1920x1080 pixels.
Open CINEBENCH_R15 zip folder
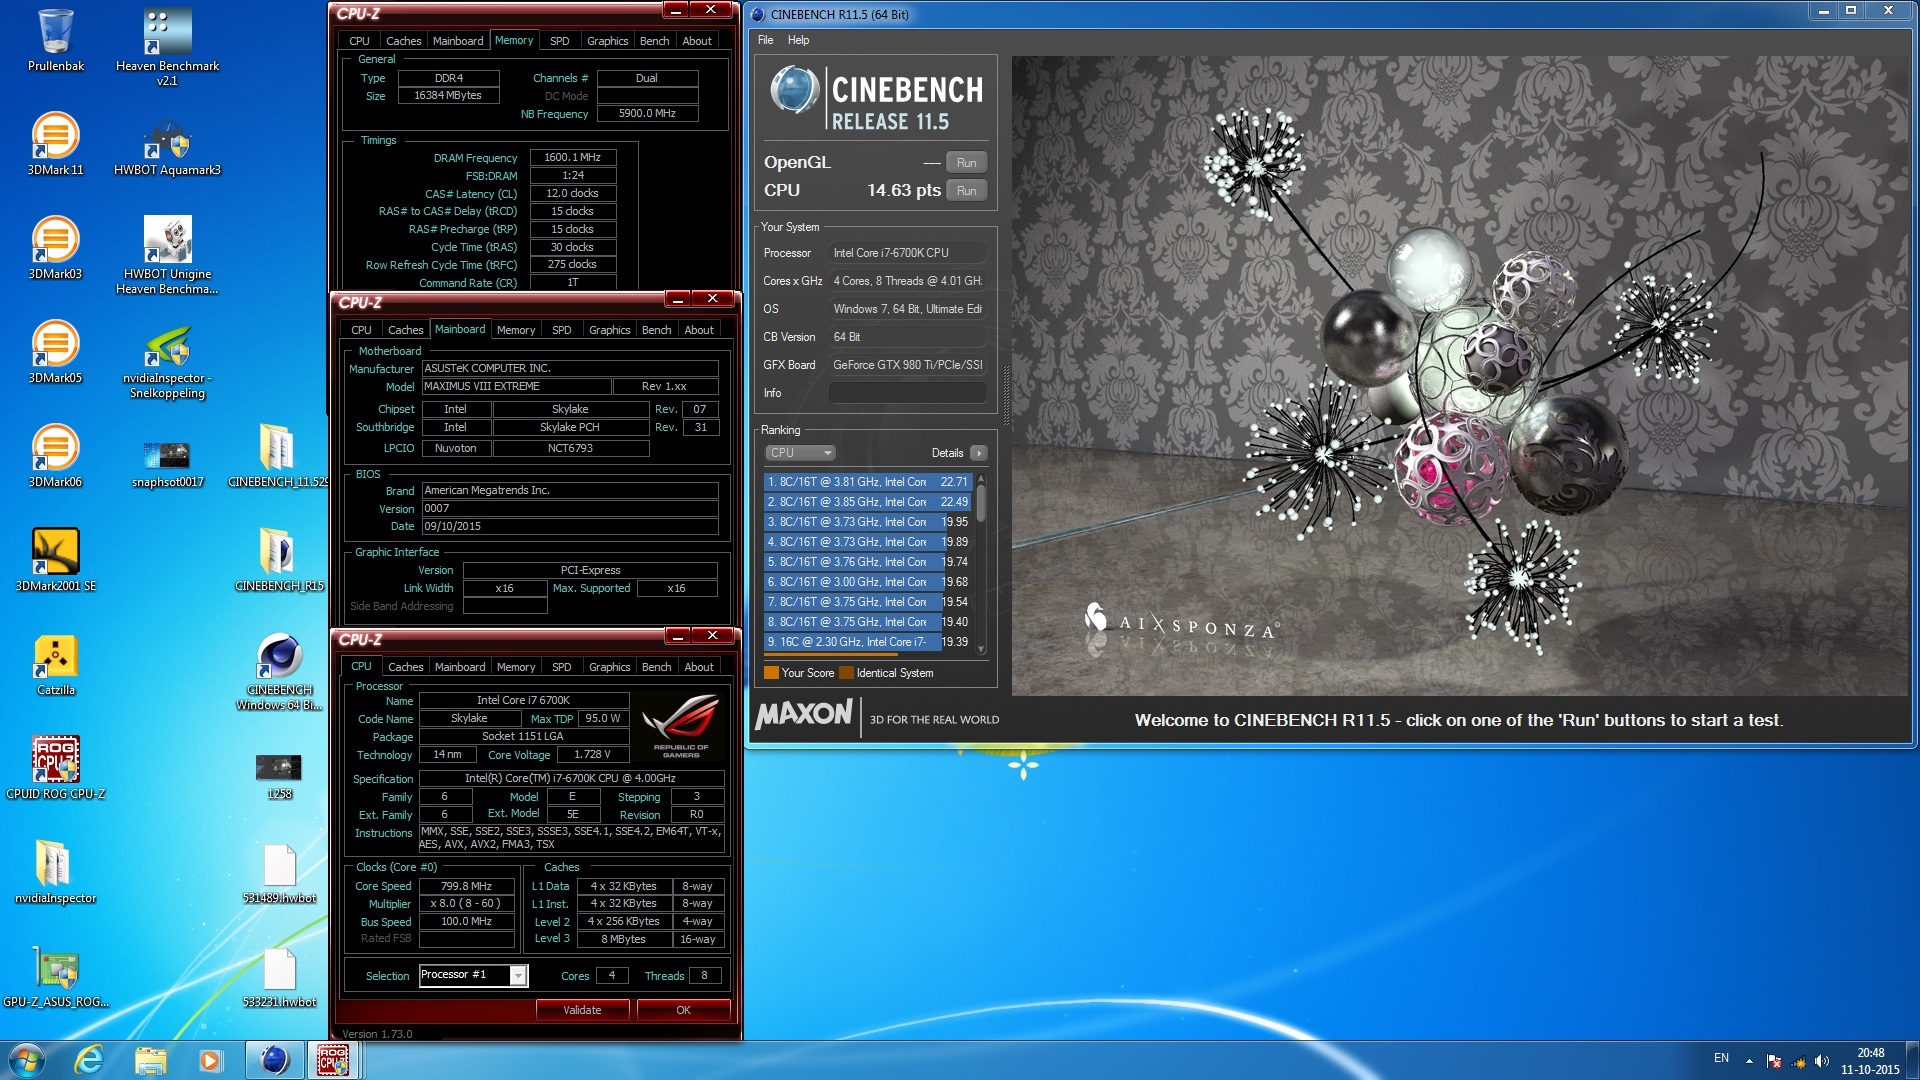[278, 560]
